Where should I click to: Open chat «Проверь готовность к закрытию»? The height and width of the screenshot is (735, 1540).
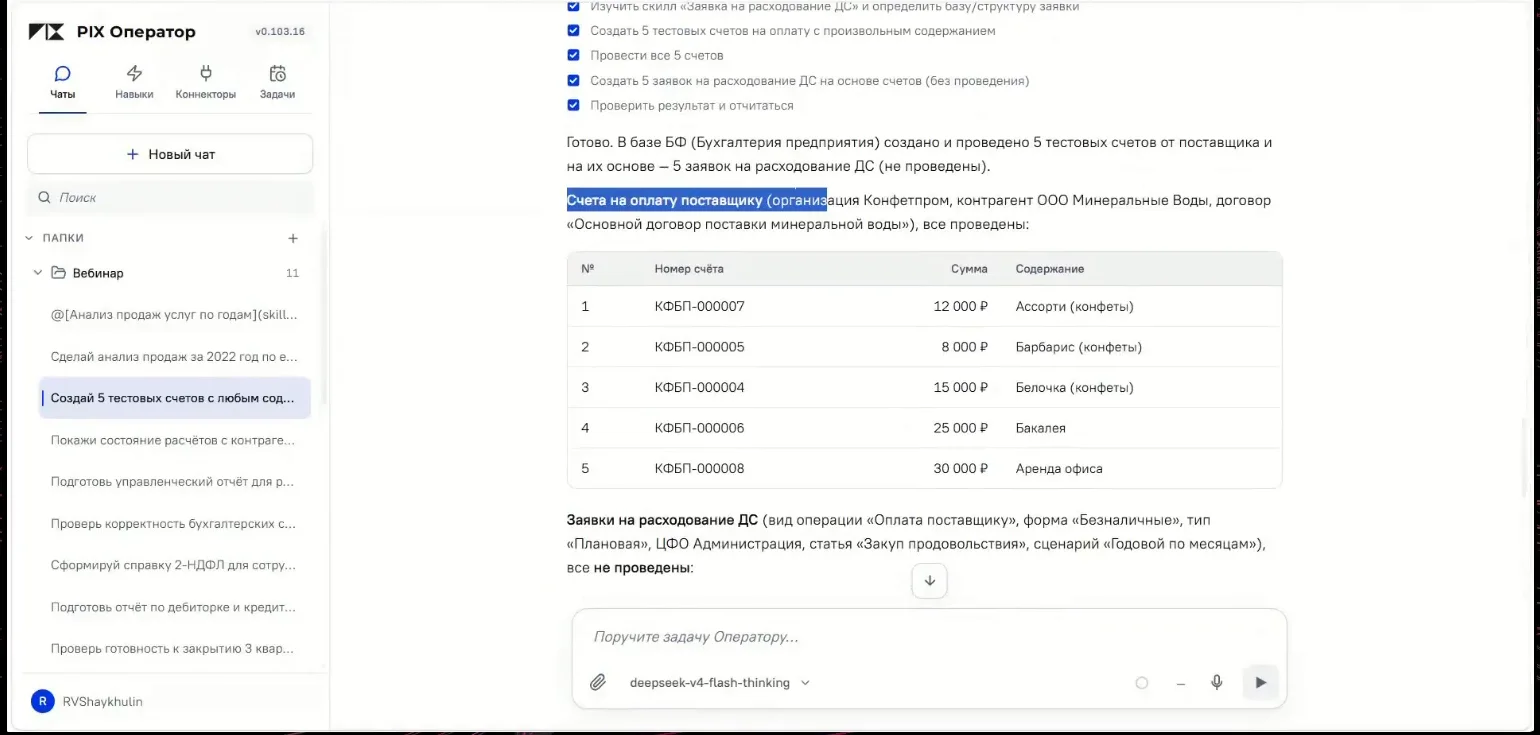click(x=174, y=648)
